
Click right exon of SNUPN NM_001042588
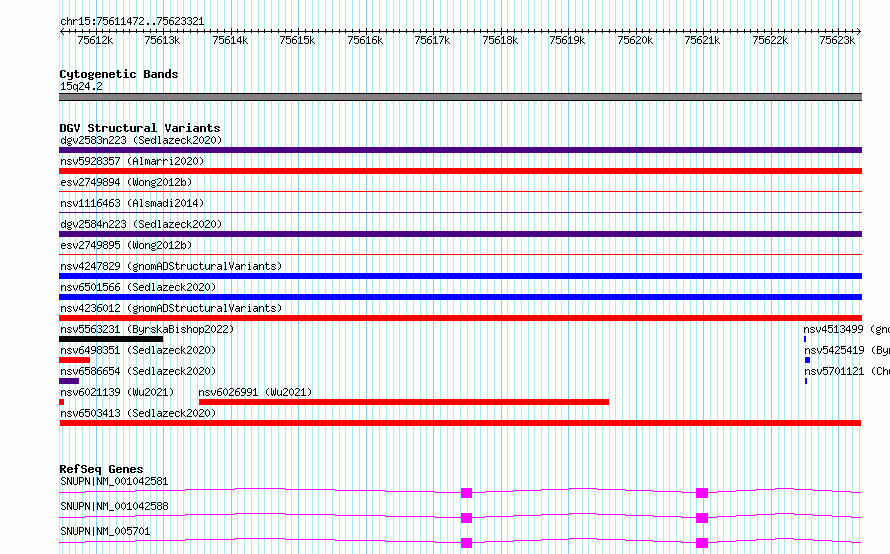[702, 518]
